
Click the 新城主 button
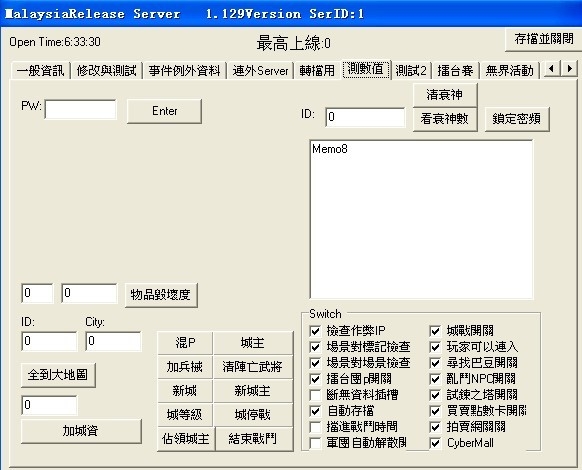(x=253, y=391)
